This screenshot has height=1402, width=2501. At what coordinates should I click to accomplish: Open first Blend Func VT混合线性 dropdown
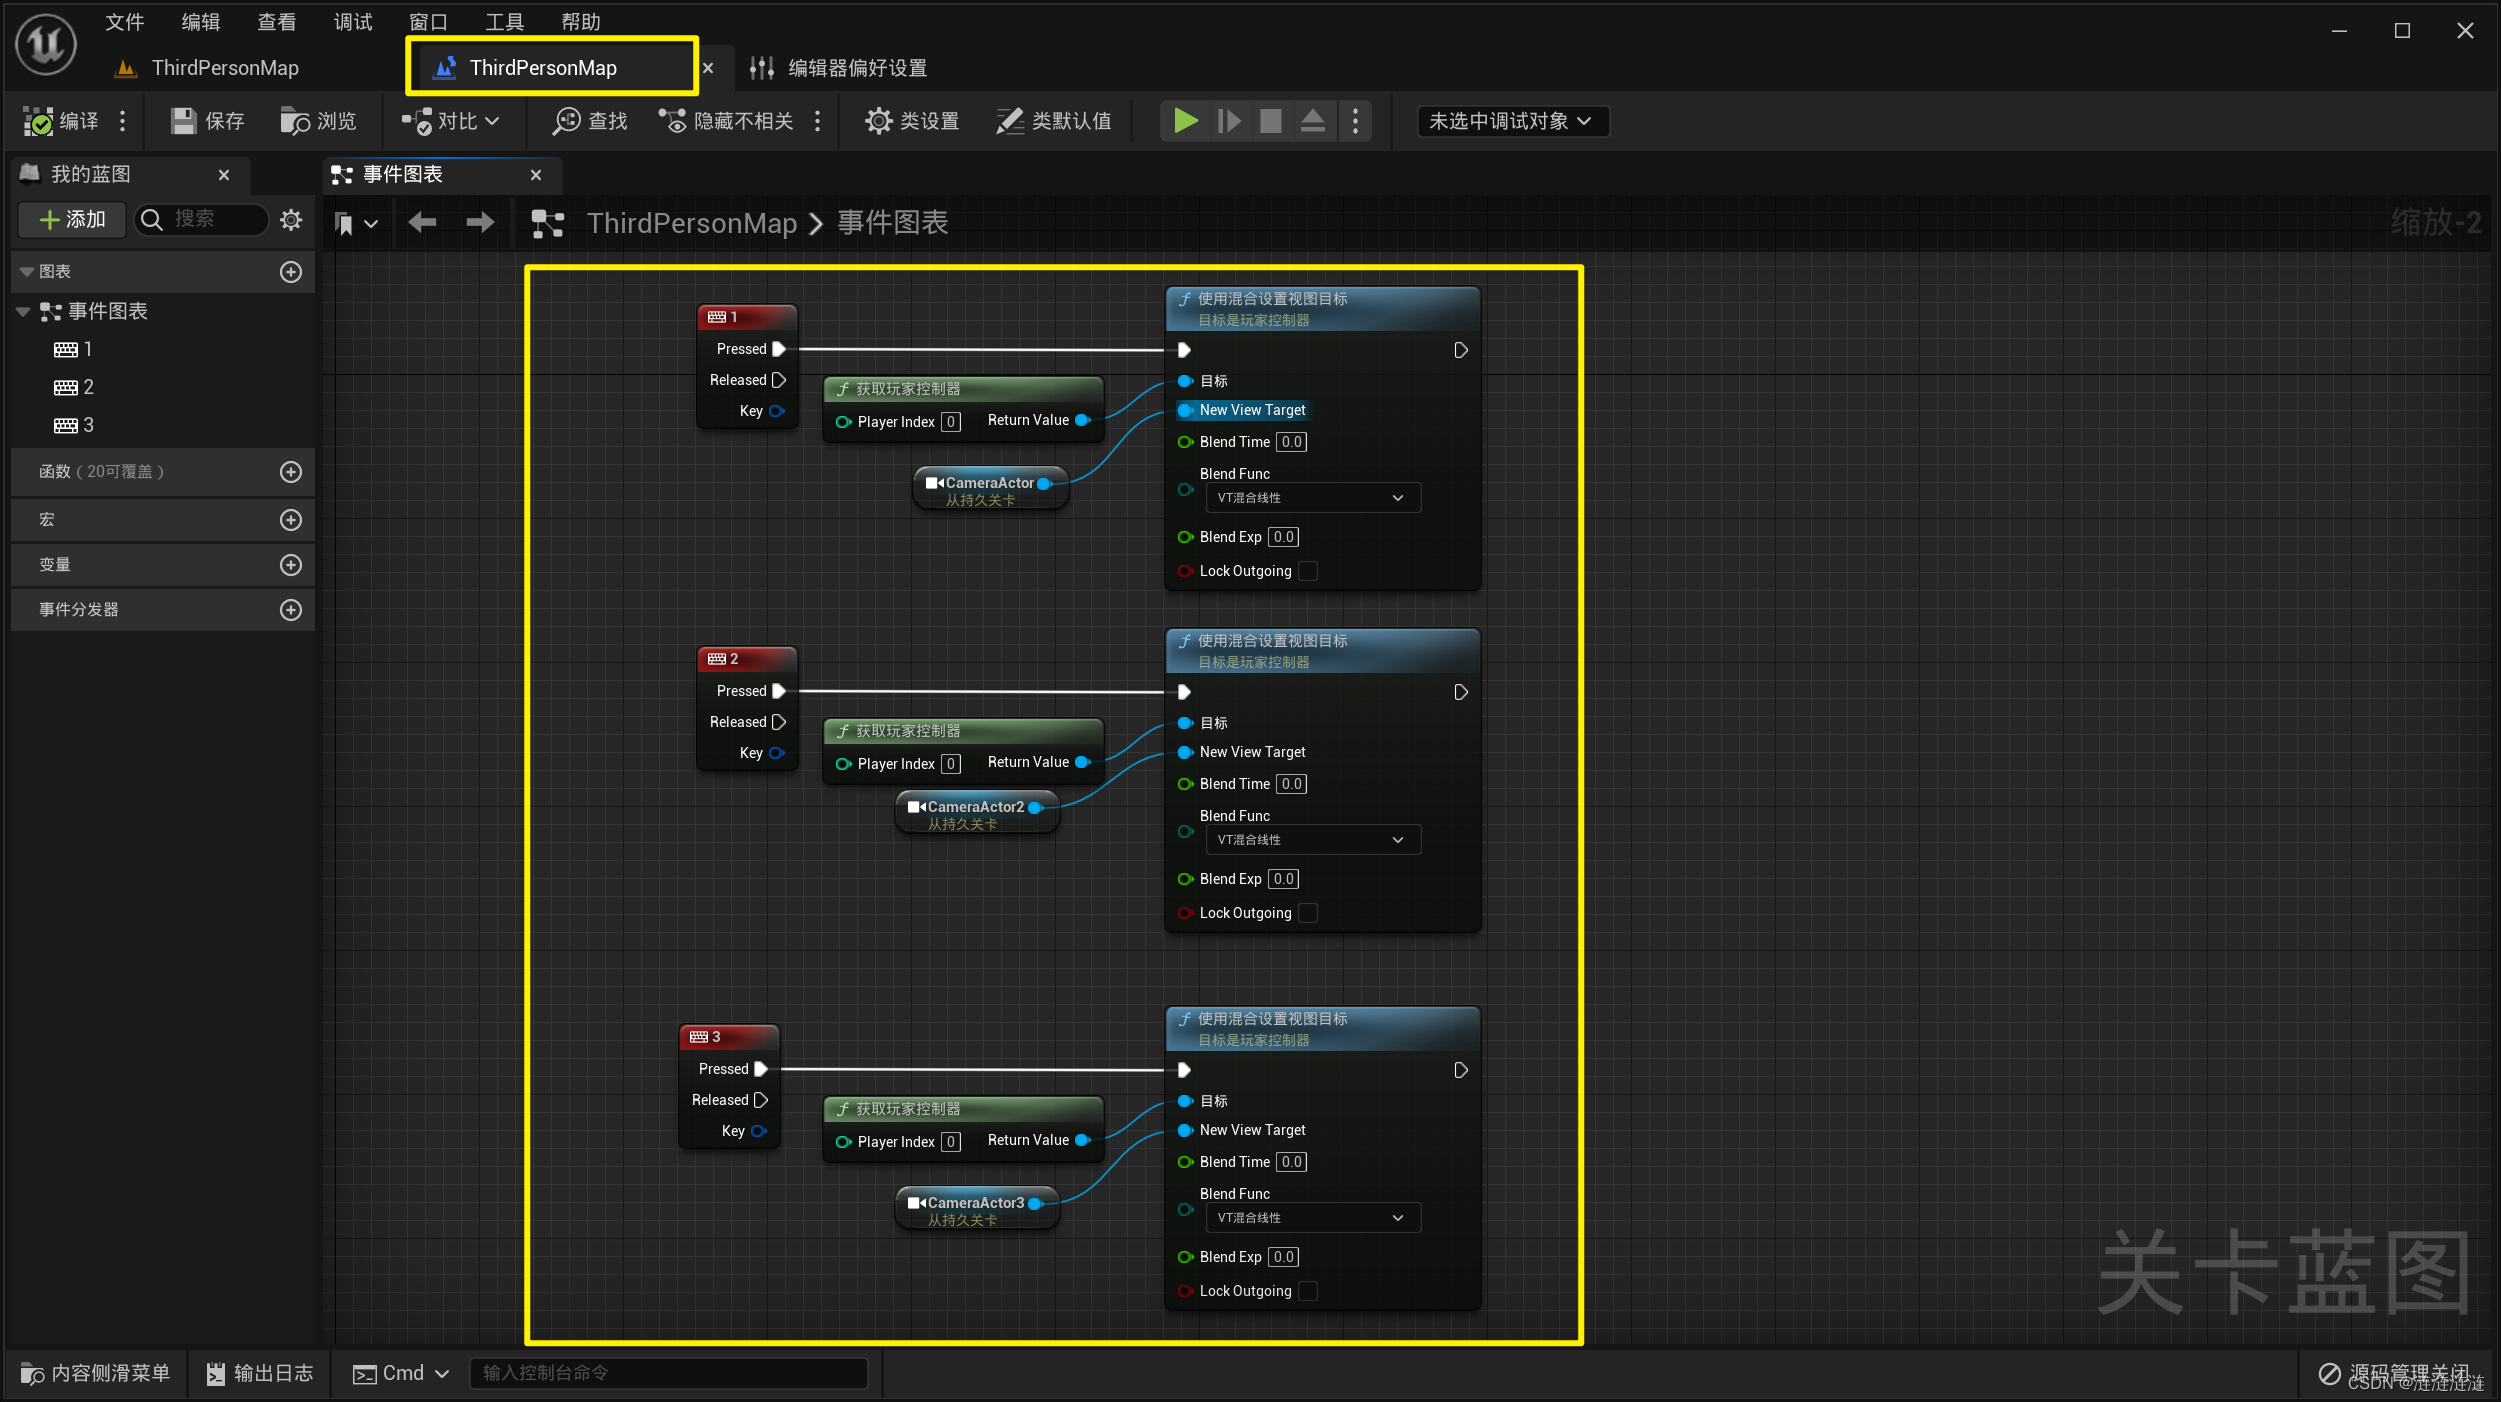click(x=1312, y=498)
